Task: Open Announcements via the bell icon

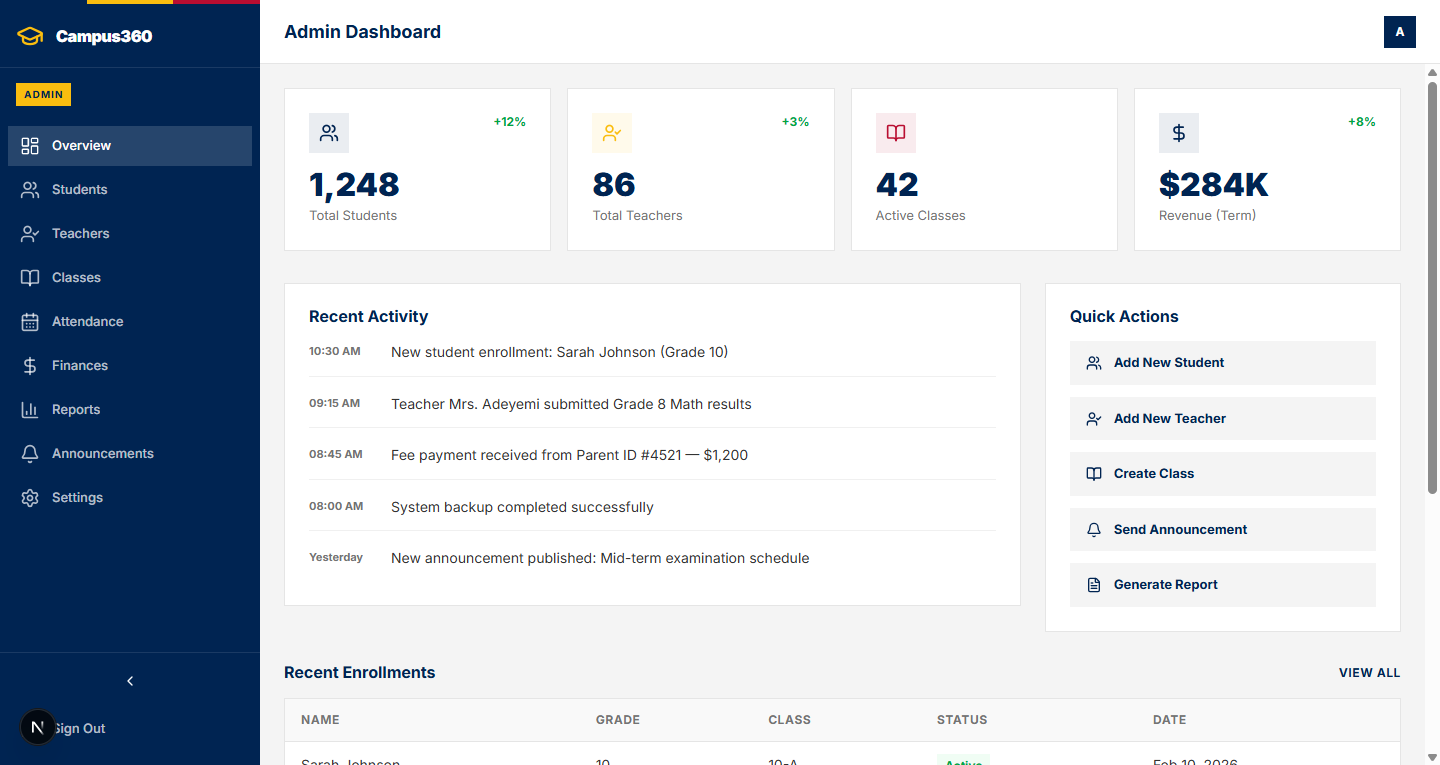Action: tap(31, 453)
